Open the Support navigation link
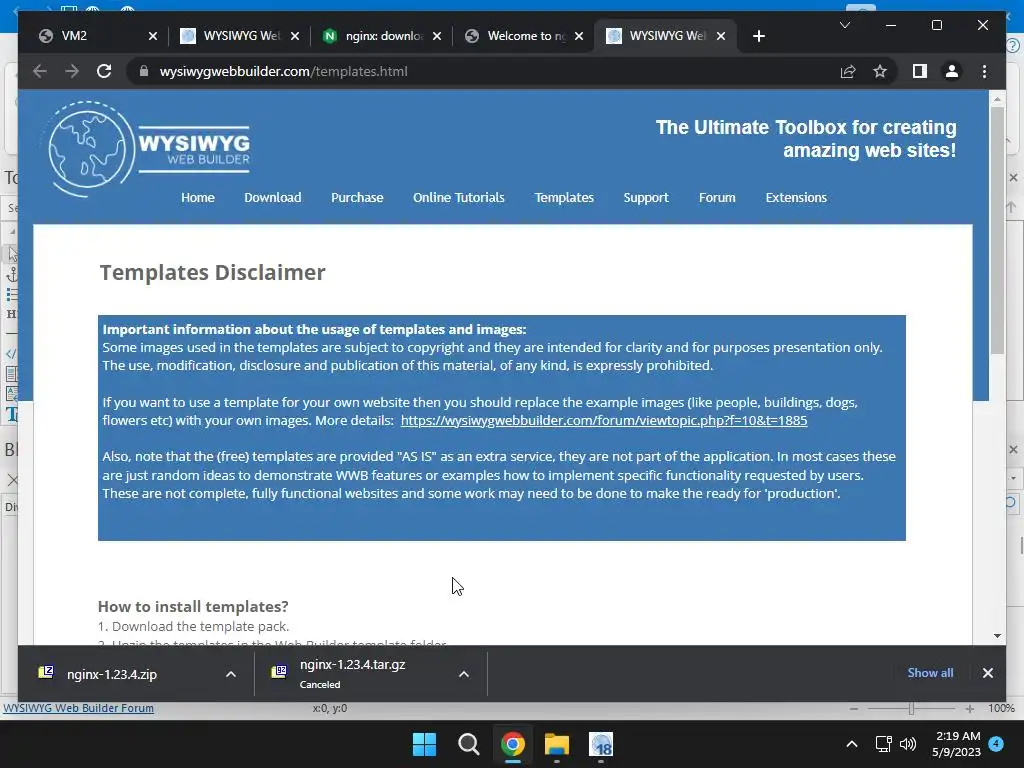This screenshot has width=1024, height=768. [x=646, y=197]
